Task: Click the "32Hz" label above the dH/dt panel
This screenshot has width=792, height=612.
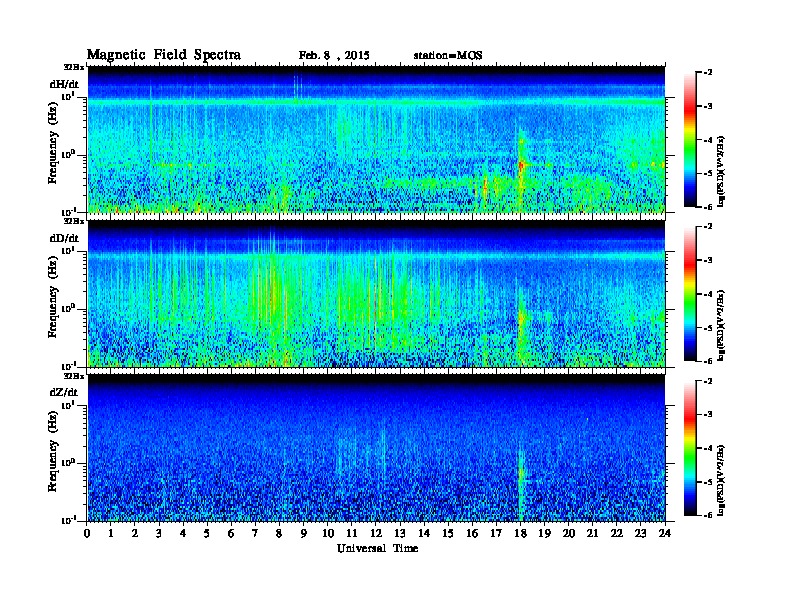Action: coord(73,66)
